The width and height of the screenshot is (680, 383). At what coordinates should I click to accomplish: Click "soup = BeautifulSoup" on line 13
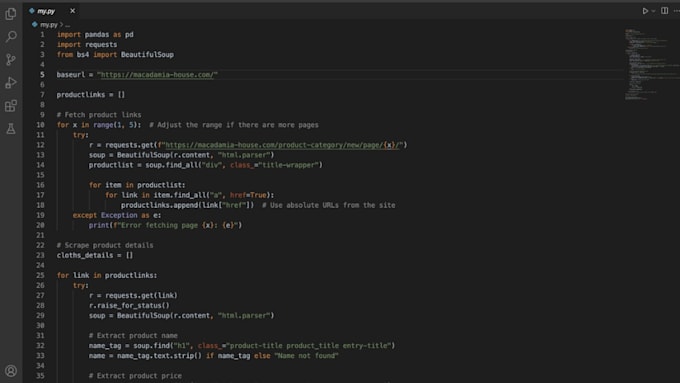[129, 155]
